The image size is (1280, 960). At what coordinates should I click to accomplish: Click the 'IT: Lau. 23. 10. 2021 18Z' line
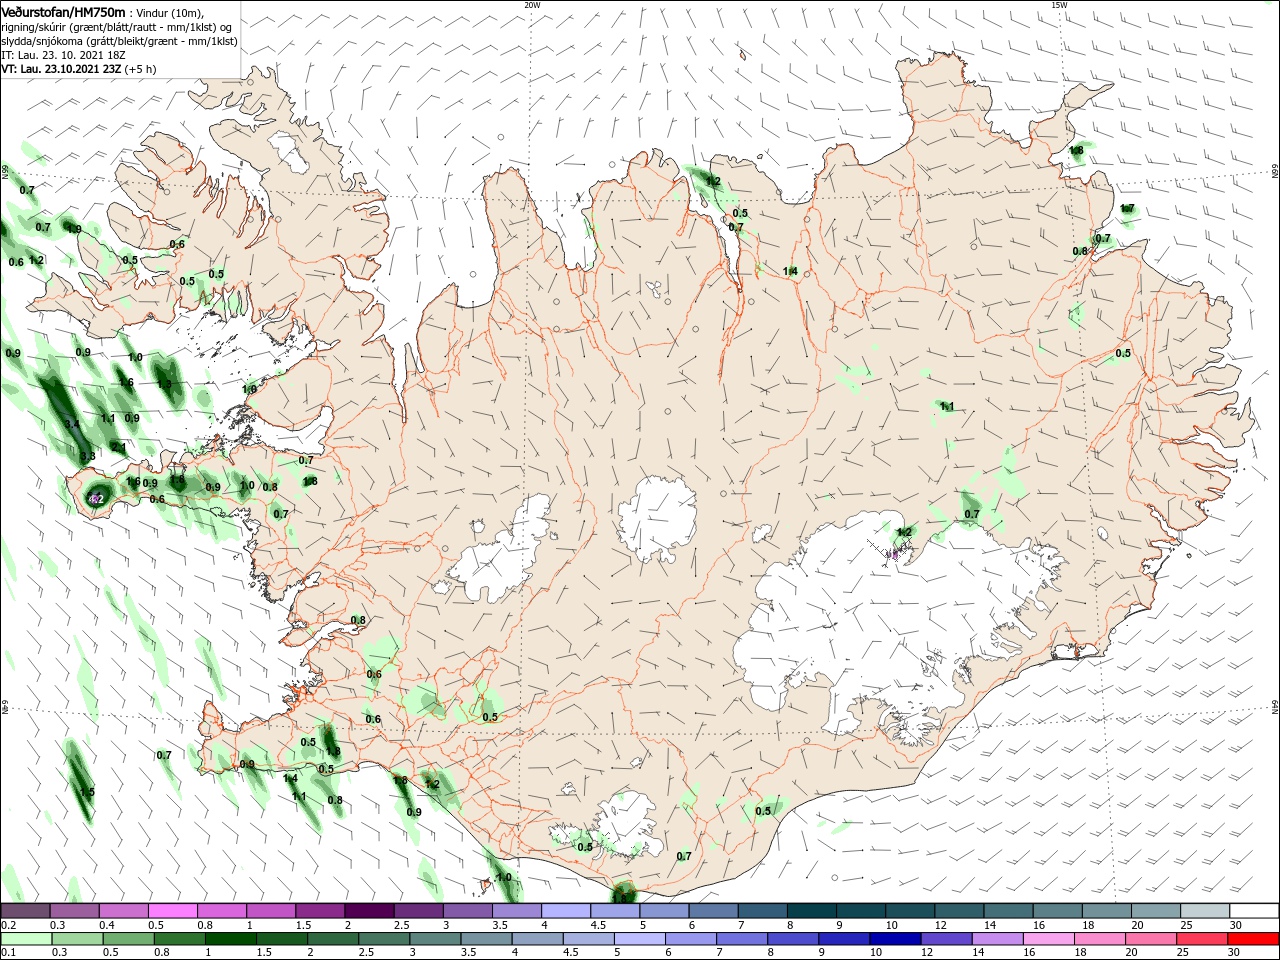pos(63,55)
